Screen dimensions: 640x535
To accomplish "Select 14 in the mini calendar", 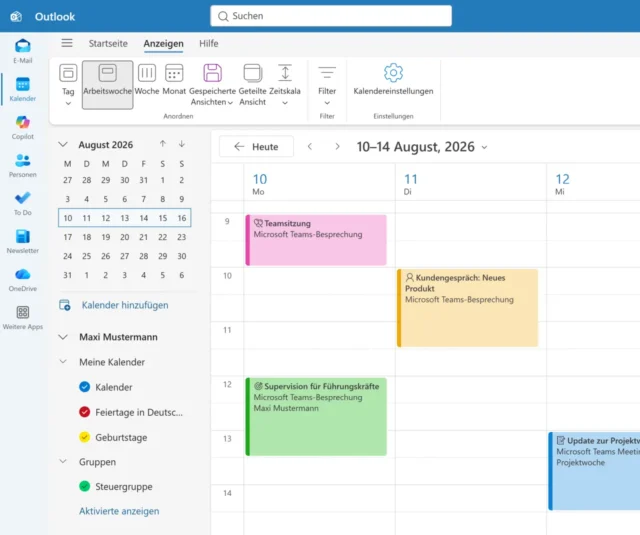I will 144,218.
